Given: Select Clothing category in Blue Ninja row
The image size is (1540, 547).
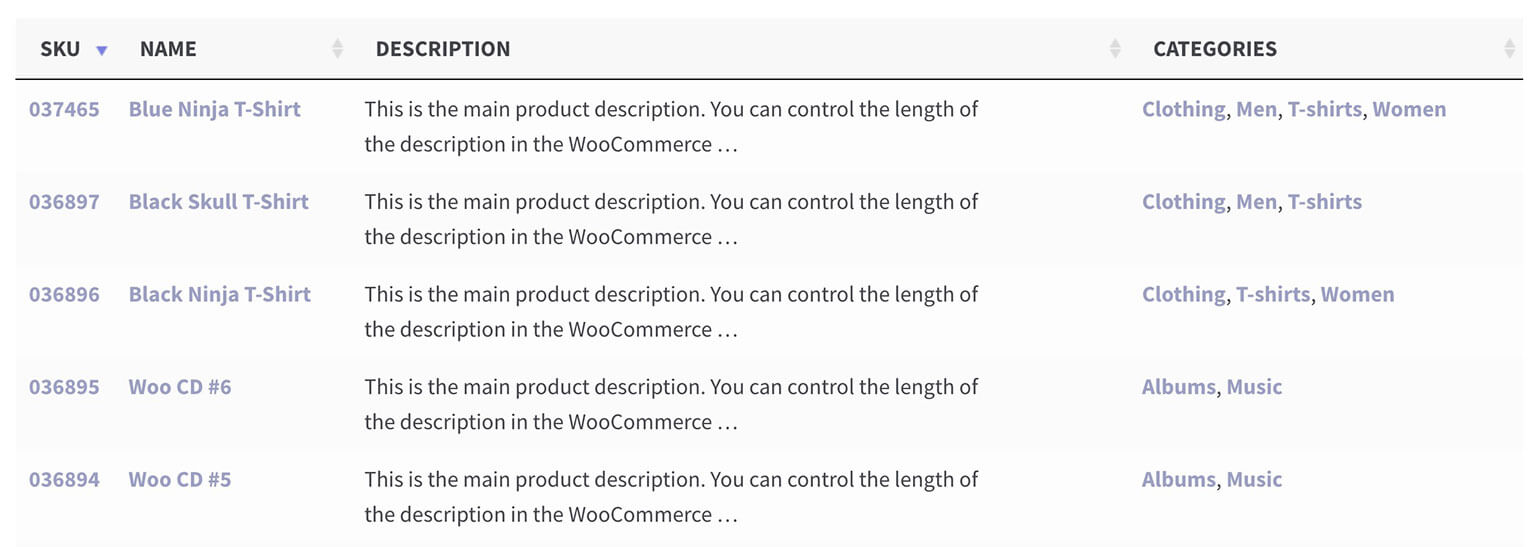Looking at the screenshot, I should coord(1184,109).
